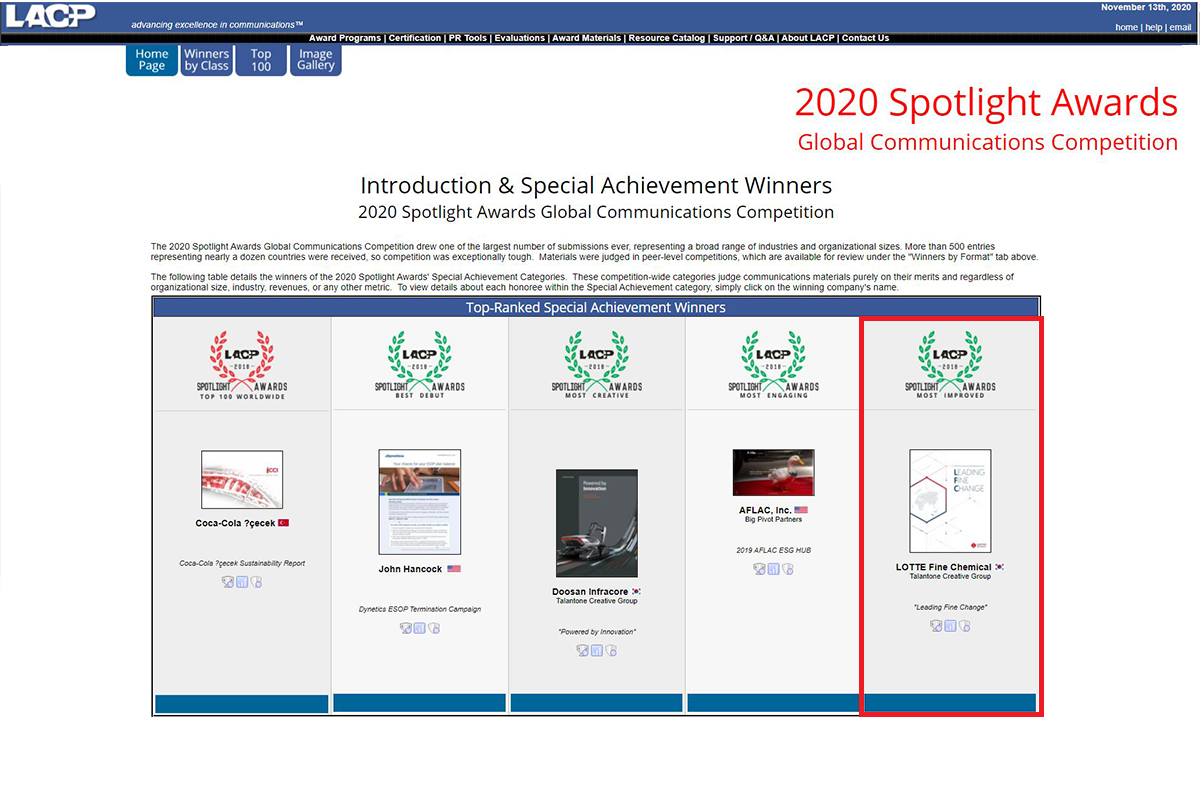Click "Talantone Creative Group" under LOTTE Fine Chemical
The image size is (1200, 800).
(x=950, y=577)
